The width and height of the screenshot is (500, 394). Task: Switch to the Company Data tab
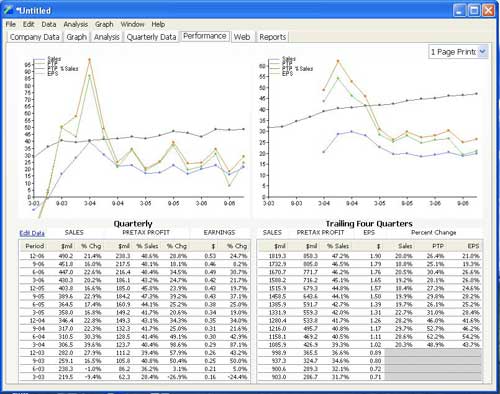point(34,37)
